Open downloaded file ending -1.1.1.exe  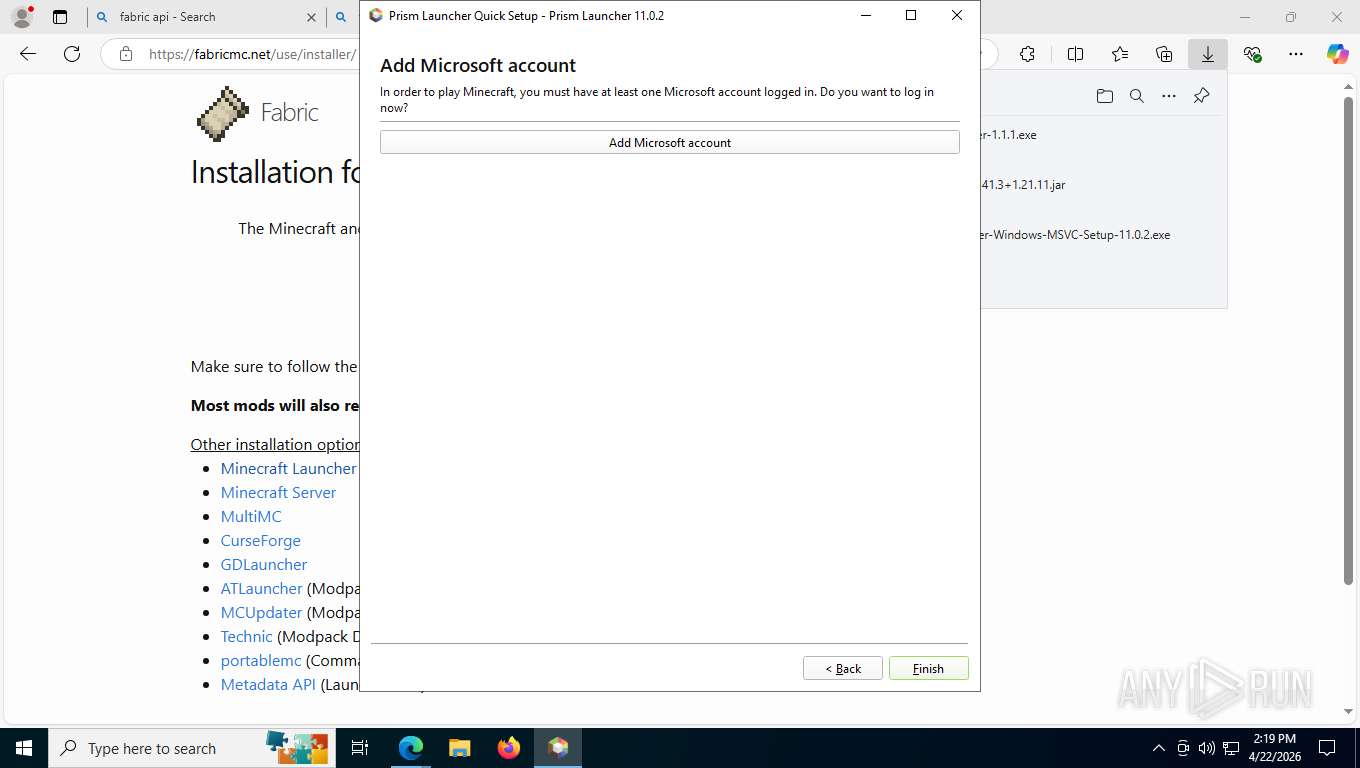[1009, 135]
